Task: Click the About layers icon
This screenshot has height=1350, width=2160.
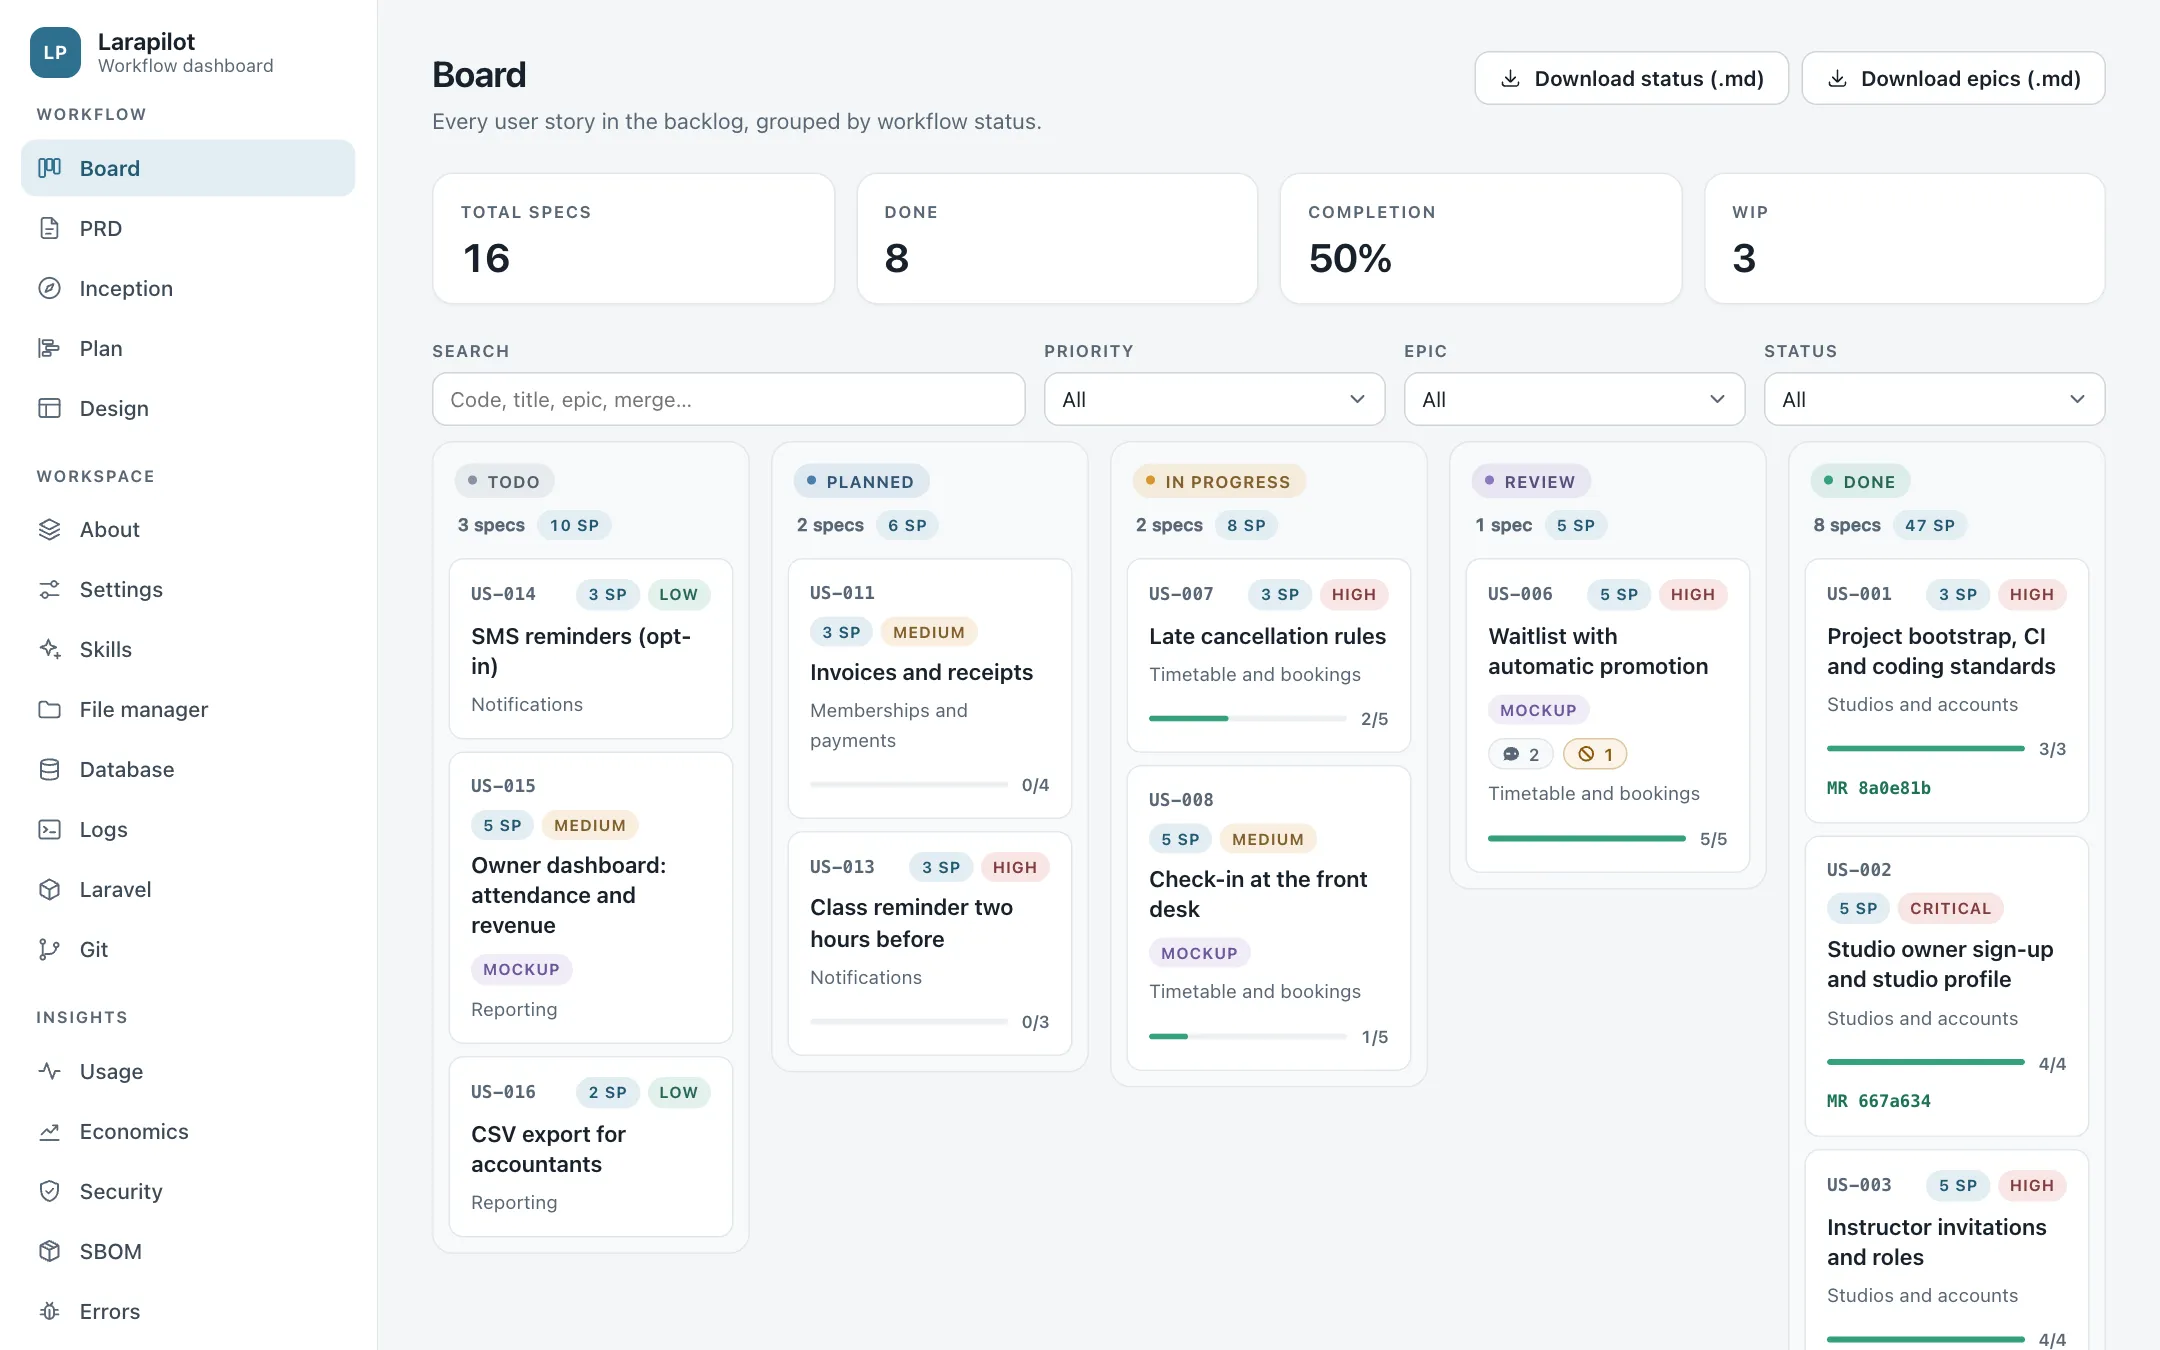Action: 50,529
